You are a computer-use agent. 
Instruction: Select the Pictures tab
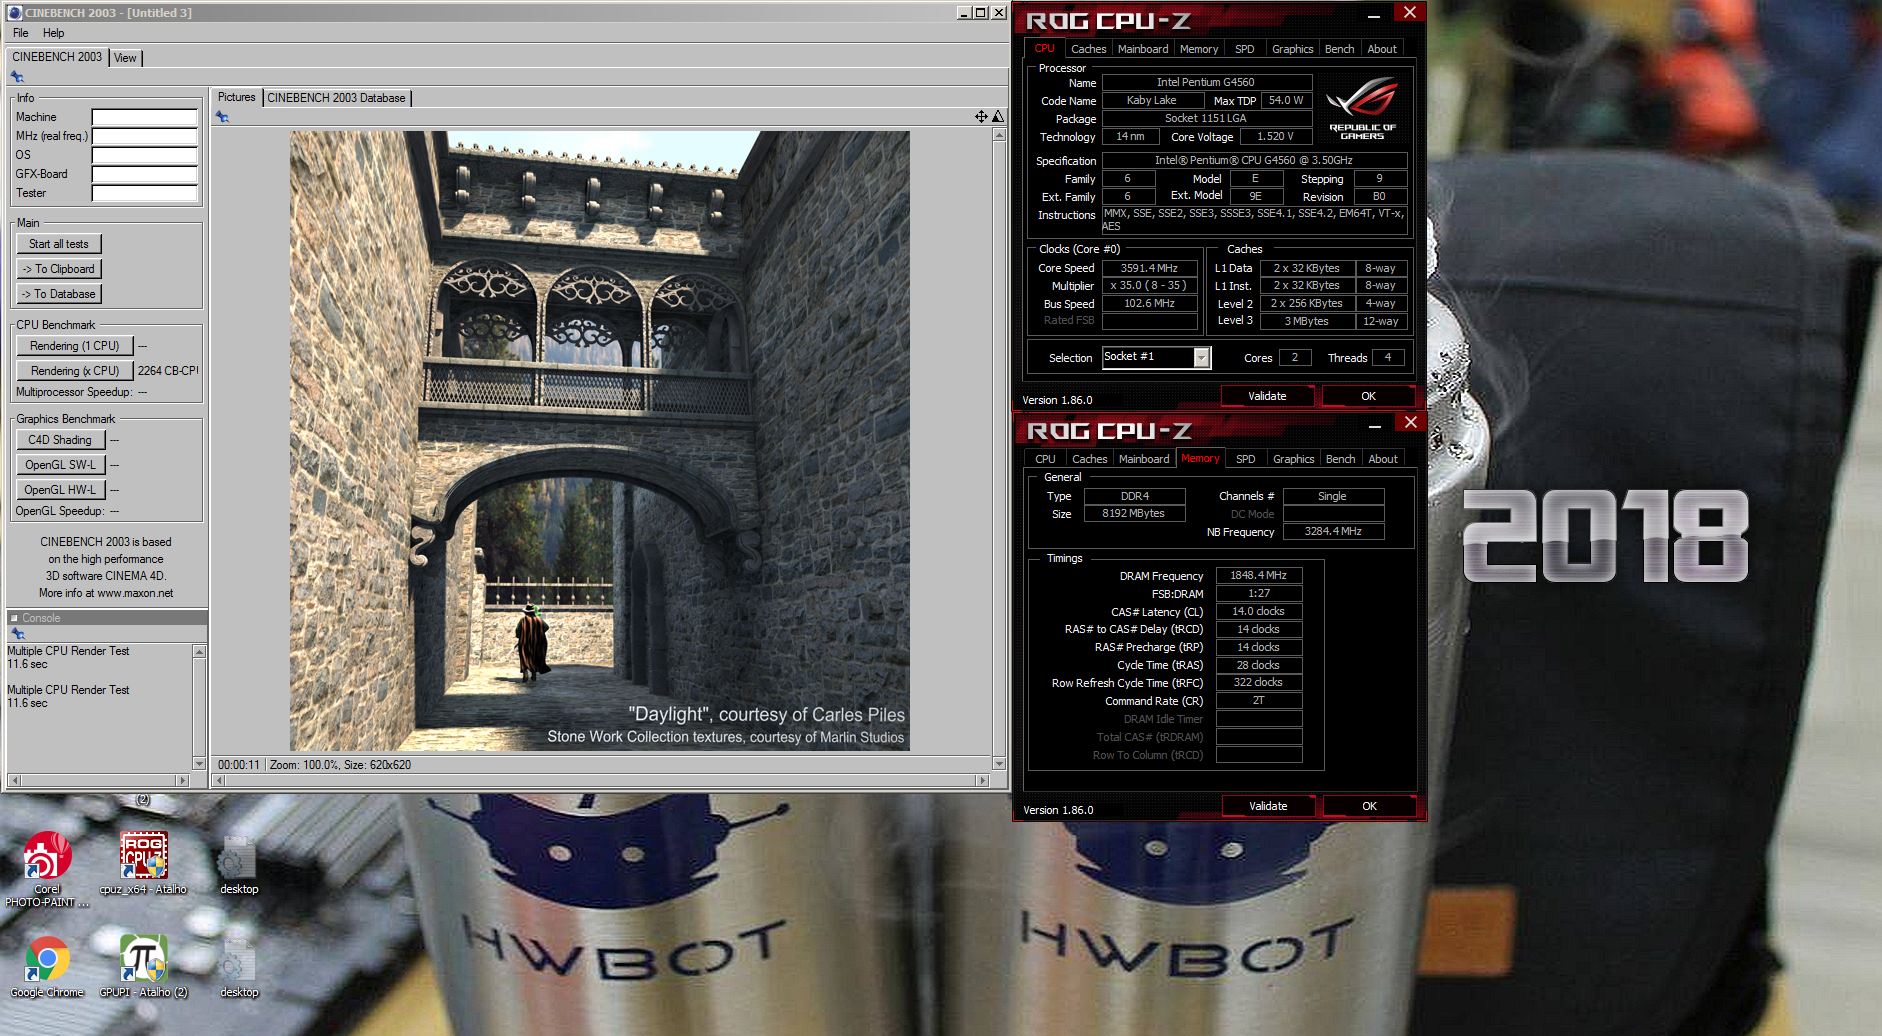pyautogui.click(x=237, y=97)
